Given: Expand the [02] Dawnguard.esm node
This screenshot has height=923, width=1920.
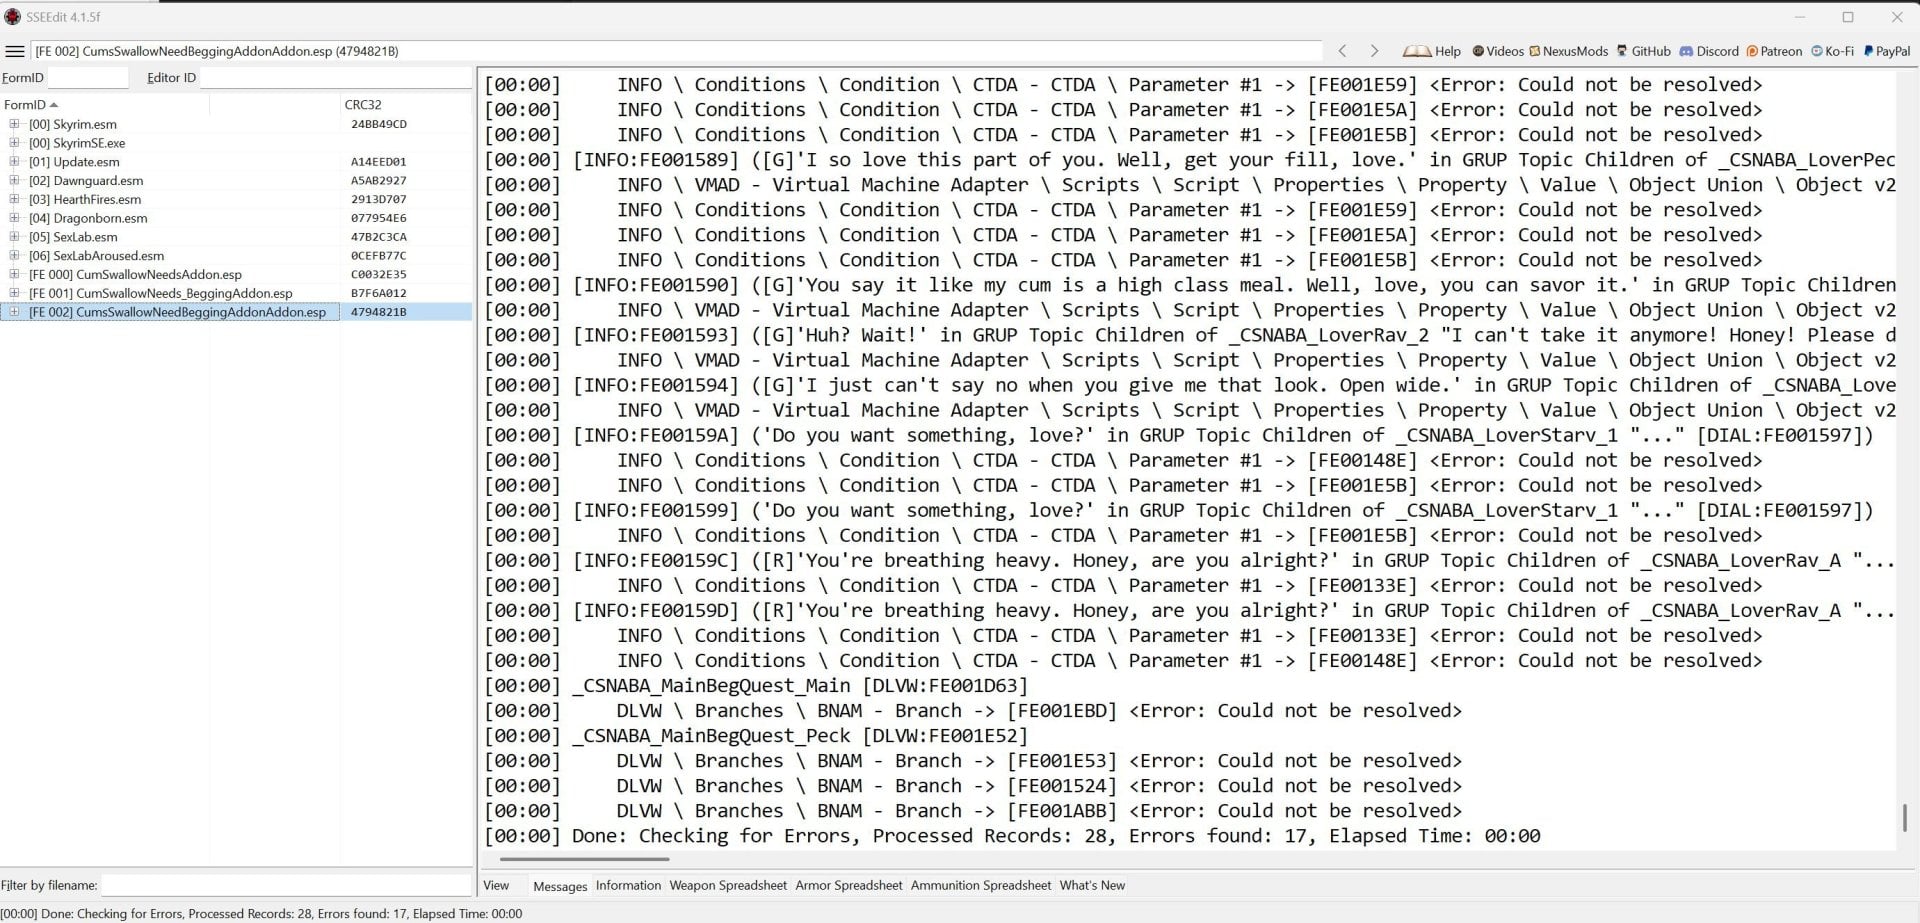Looking at the screenshot, I should pyautogui.click(x=14, y=180).
